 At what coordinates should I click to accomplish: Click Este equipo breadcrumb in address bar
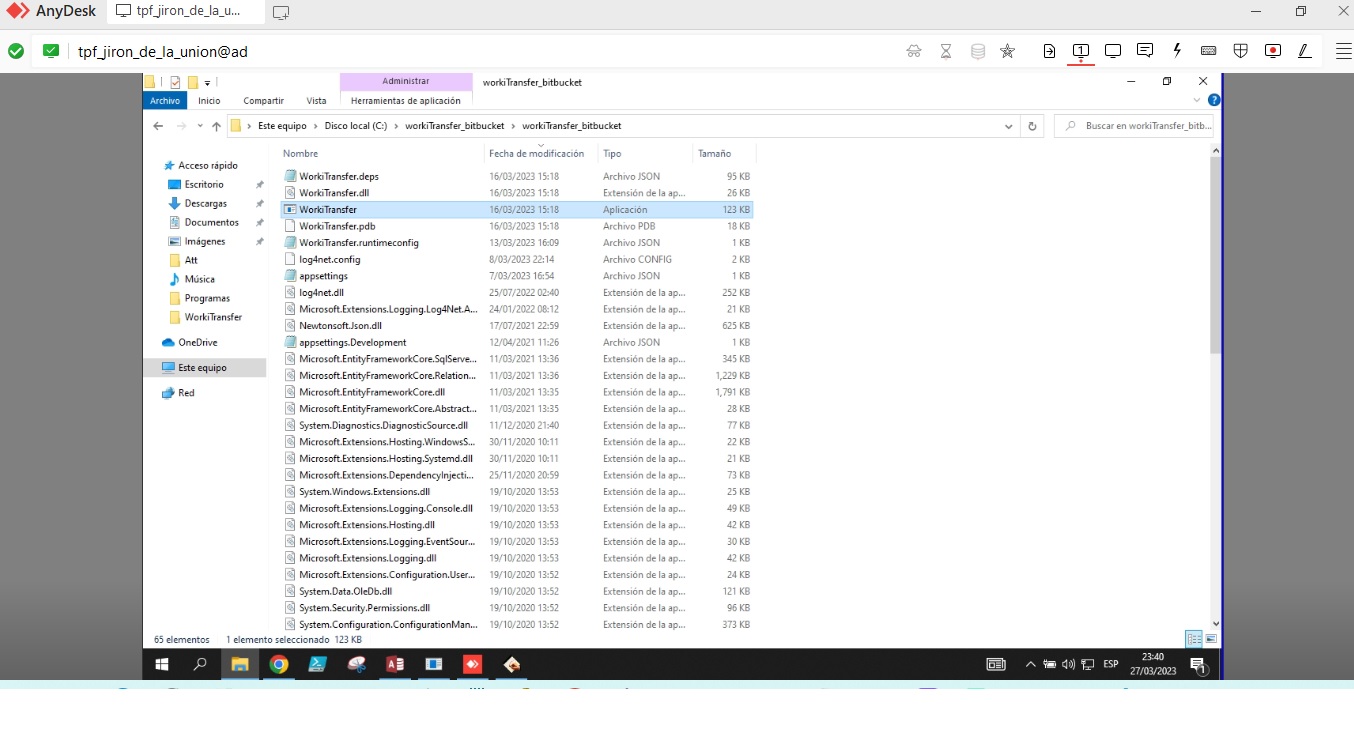coord(282,126)
